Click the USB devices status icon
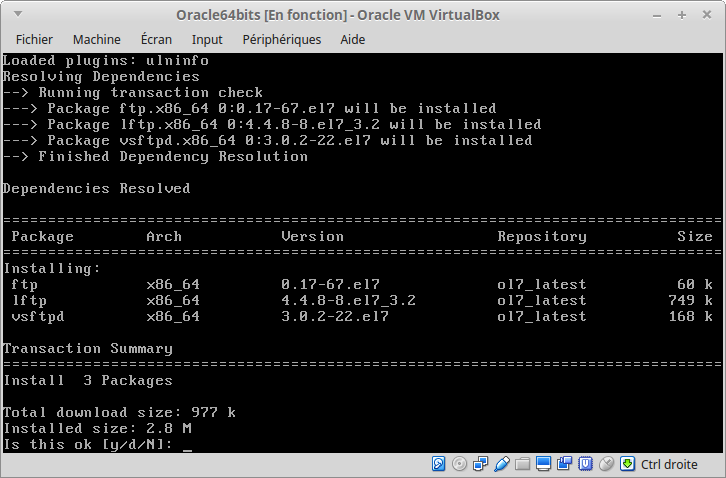The width and height of the screenshot is (726, 478). pyautogui.click(x=501, y=464)
